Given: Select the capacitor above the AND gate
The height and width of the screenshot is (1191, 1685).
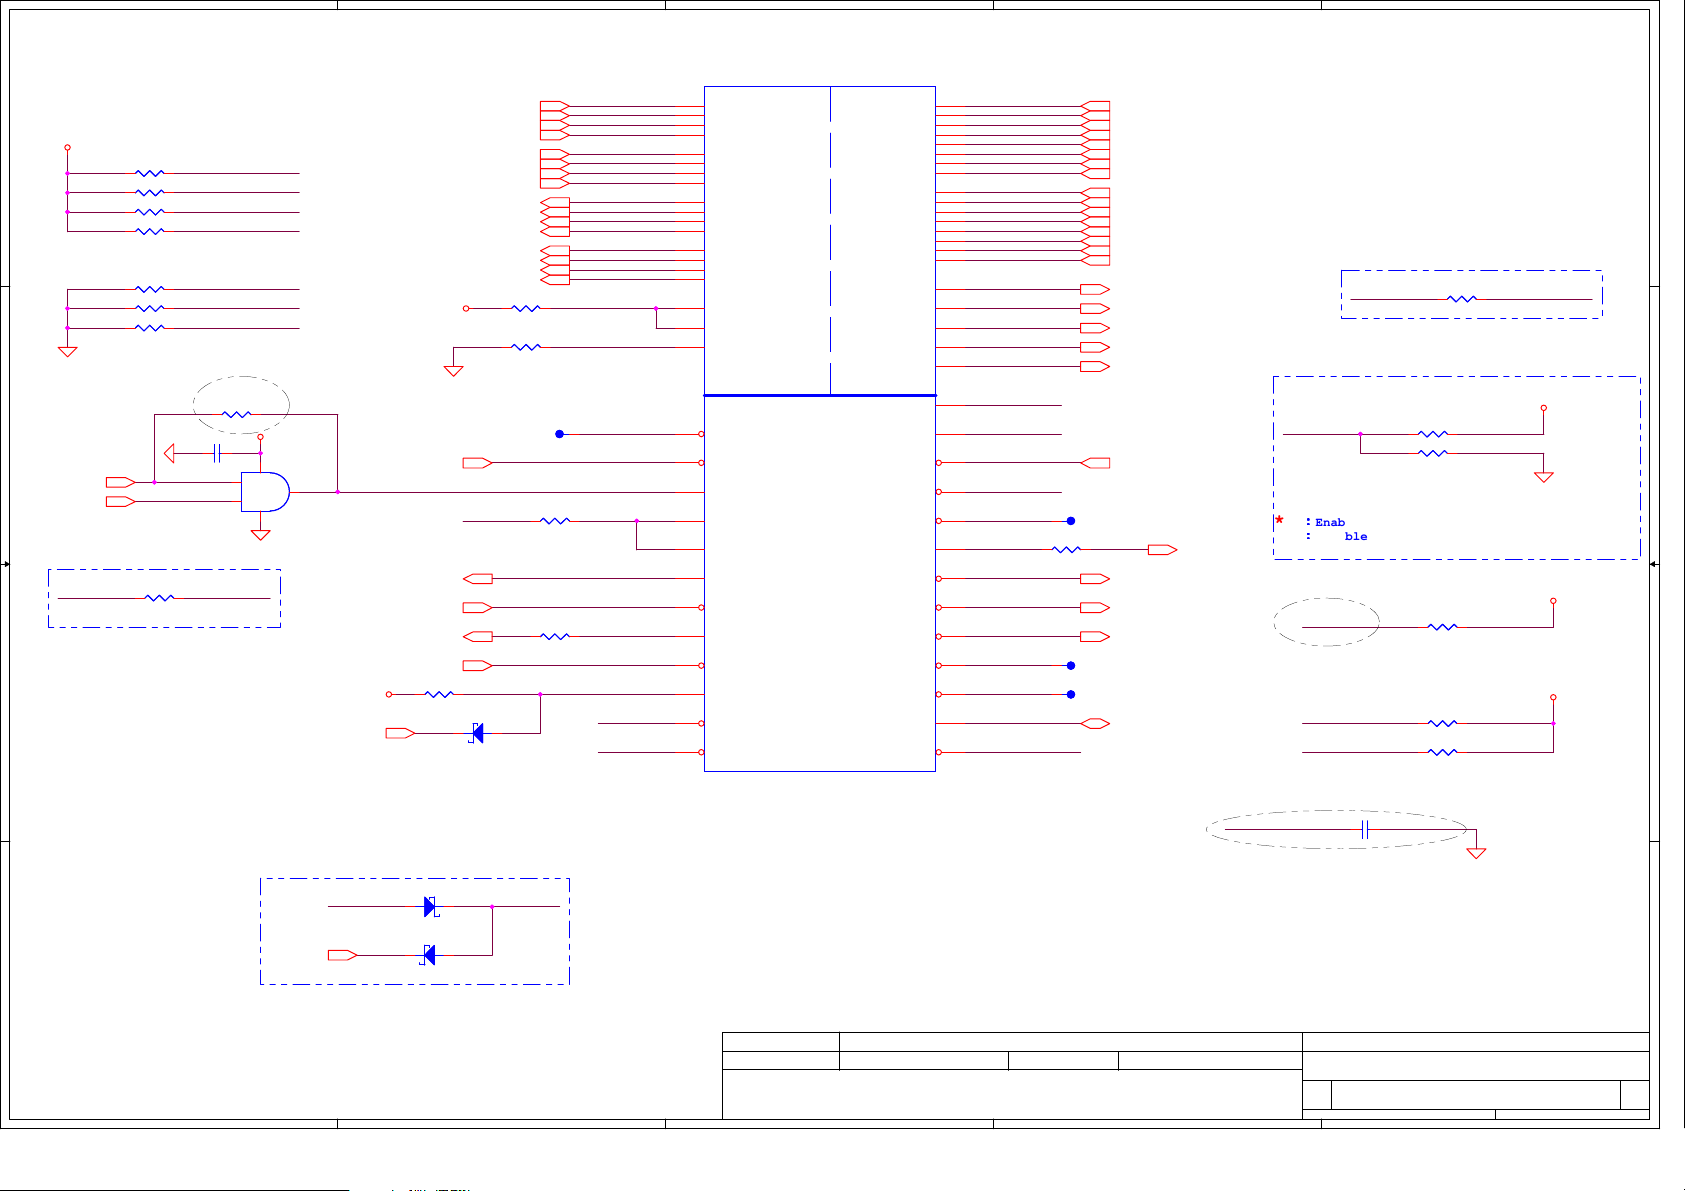Looking at the screenshot, I should (x=217, y=454).
